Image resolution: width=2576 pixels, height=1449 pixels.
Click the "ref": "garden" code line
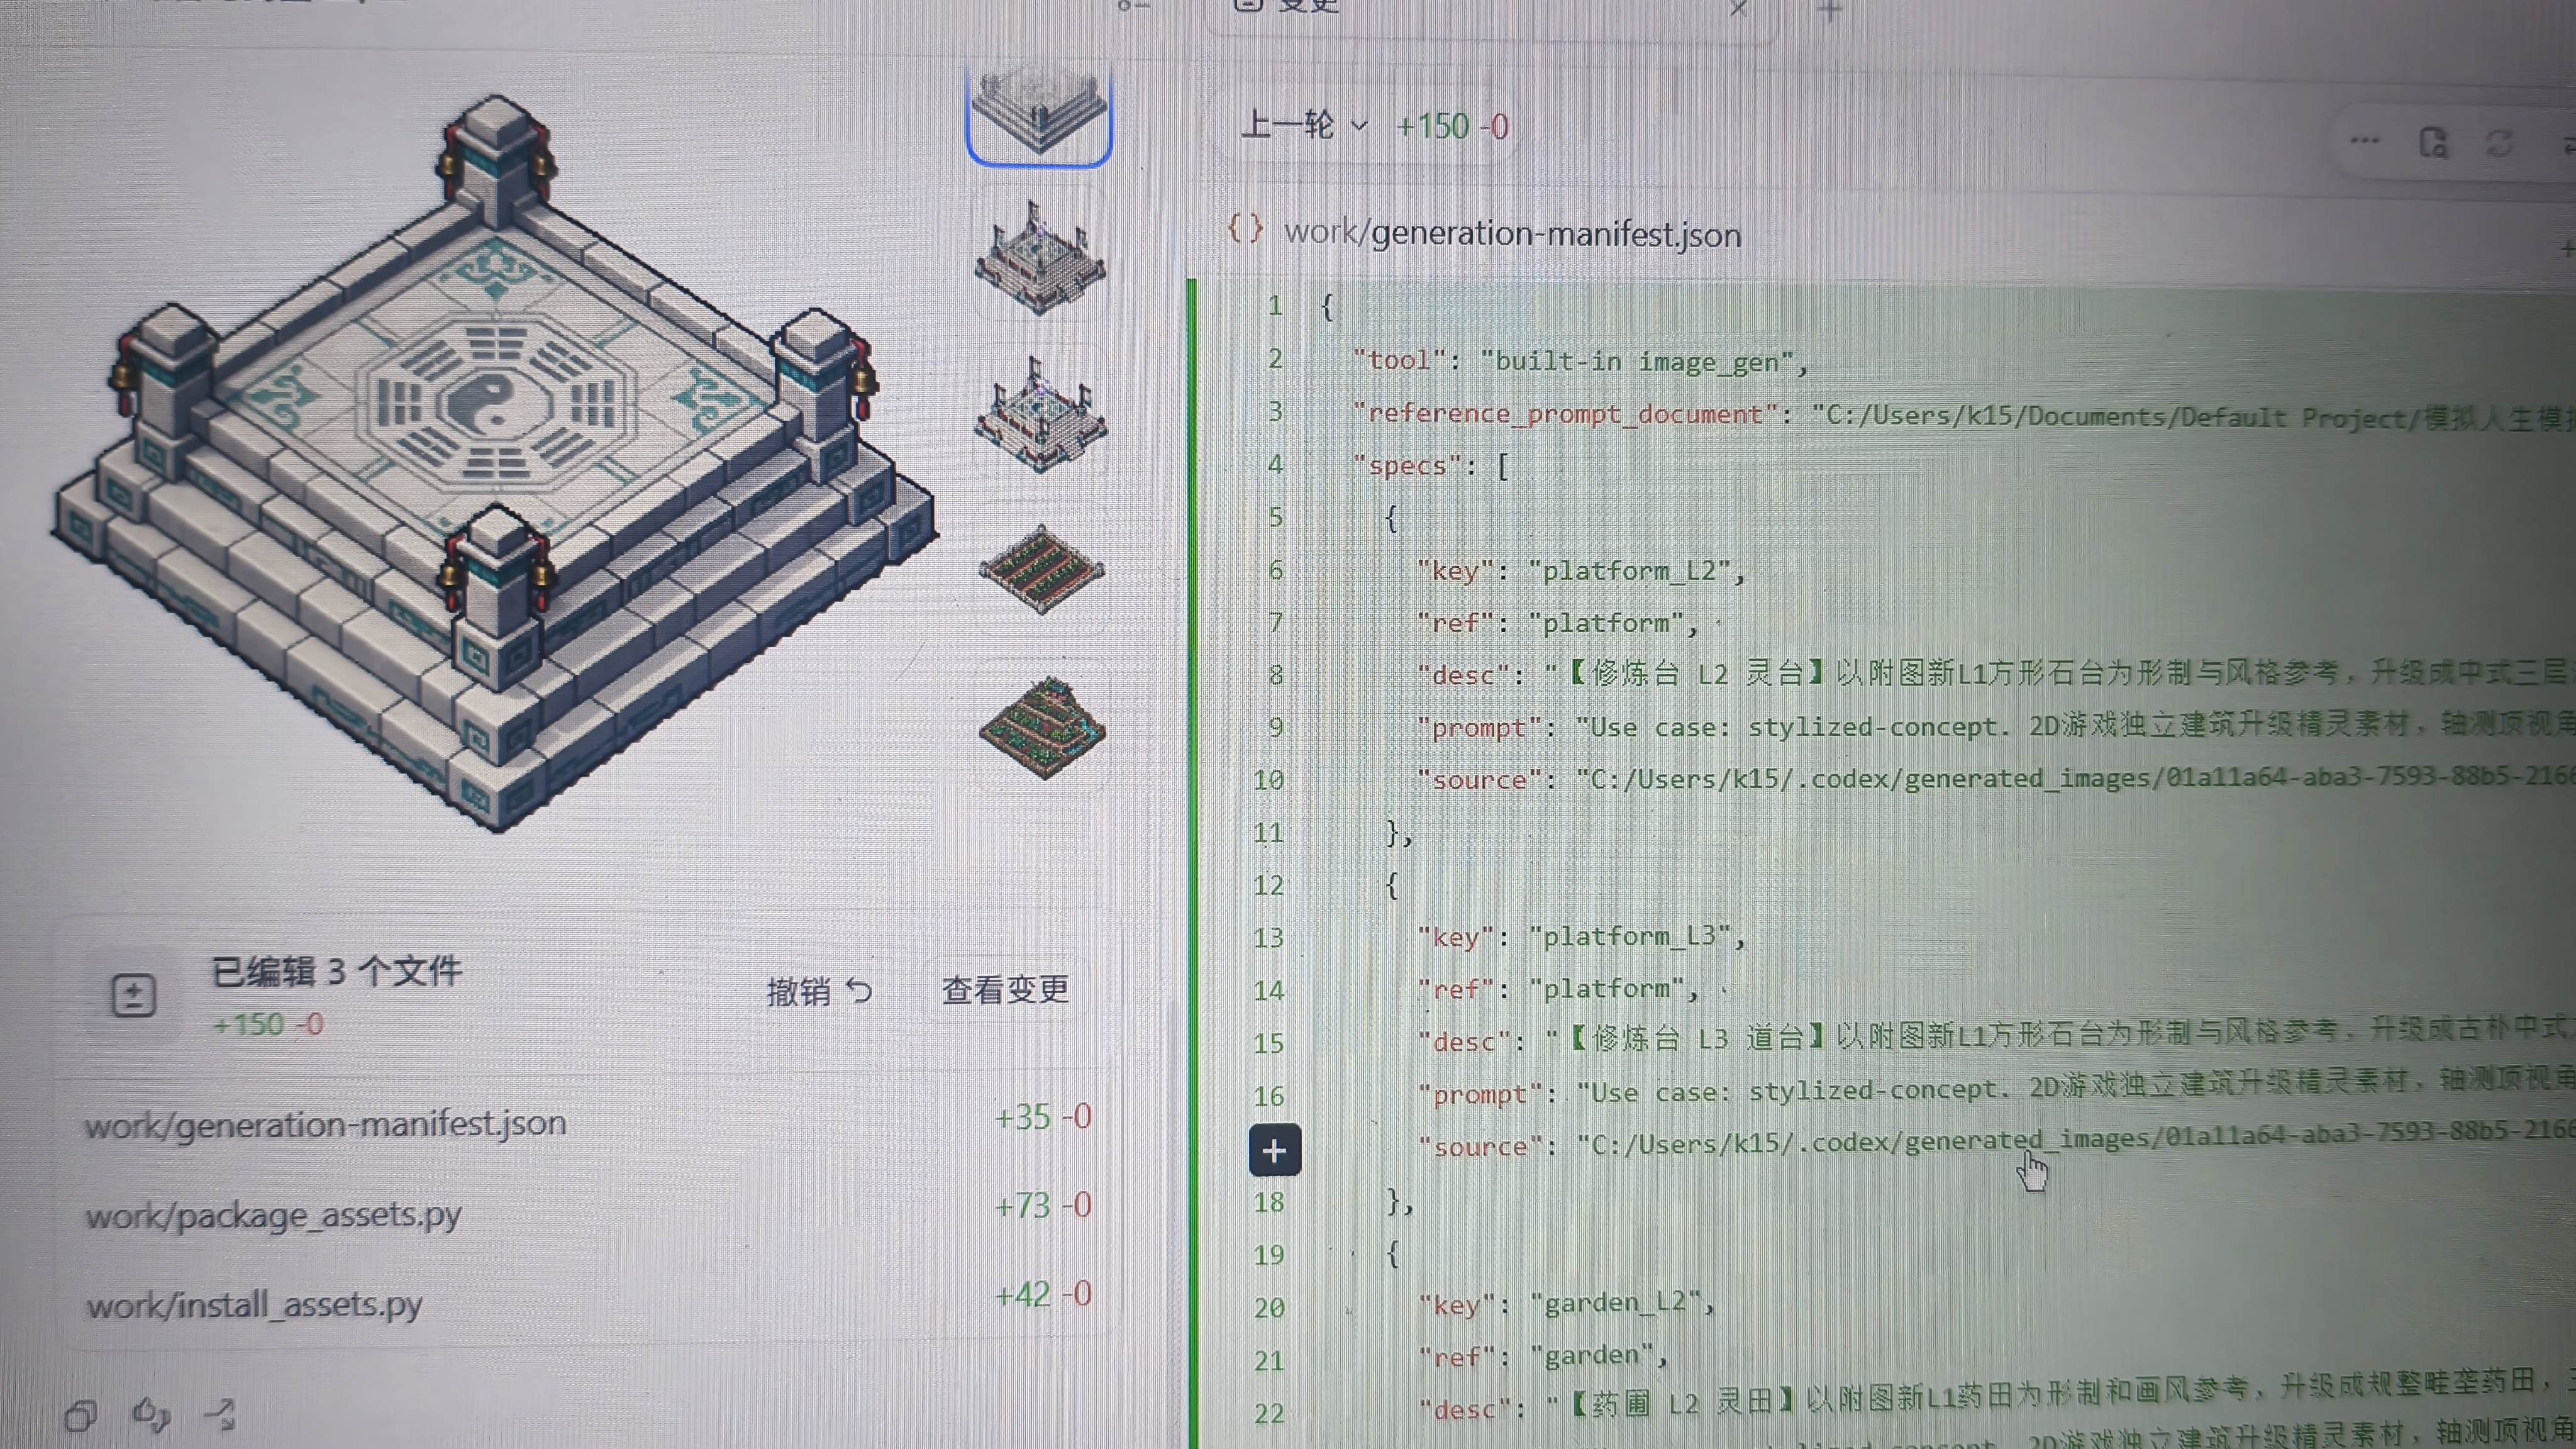coord(1544,1357)
